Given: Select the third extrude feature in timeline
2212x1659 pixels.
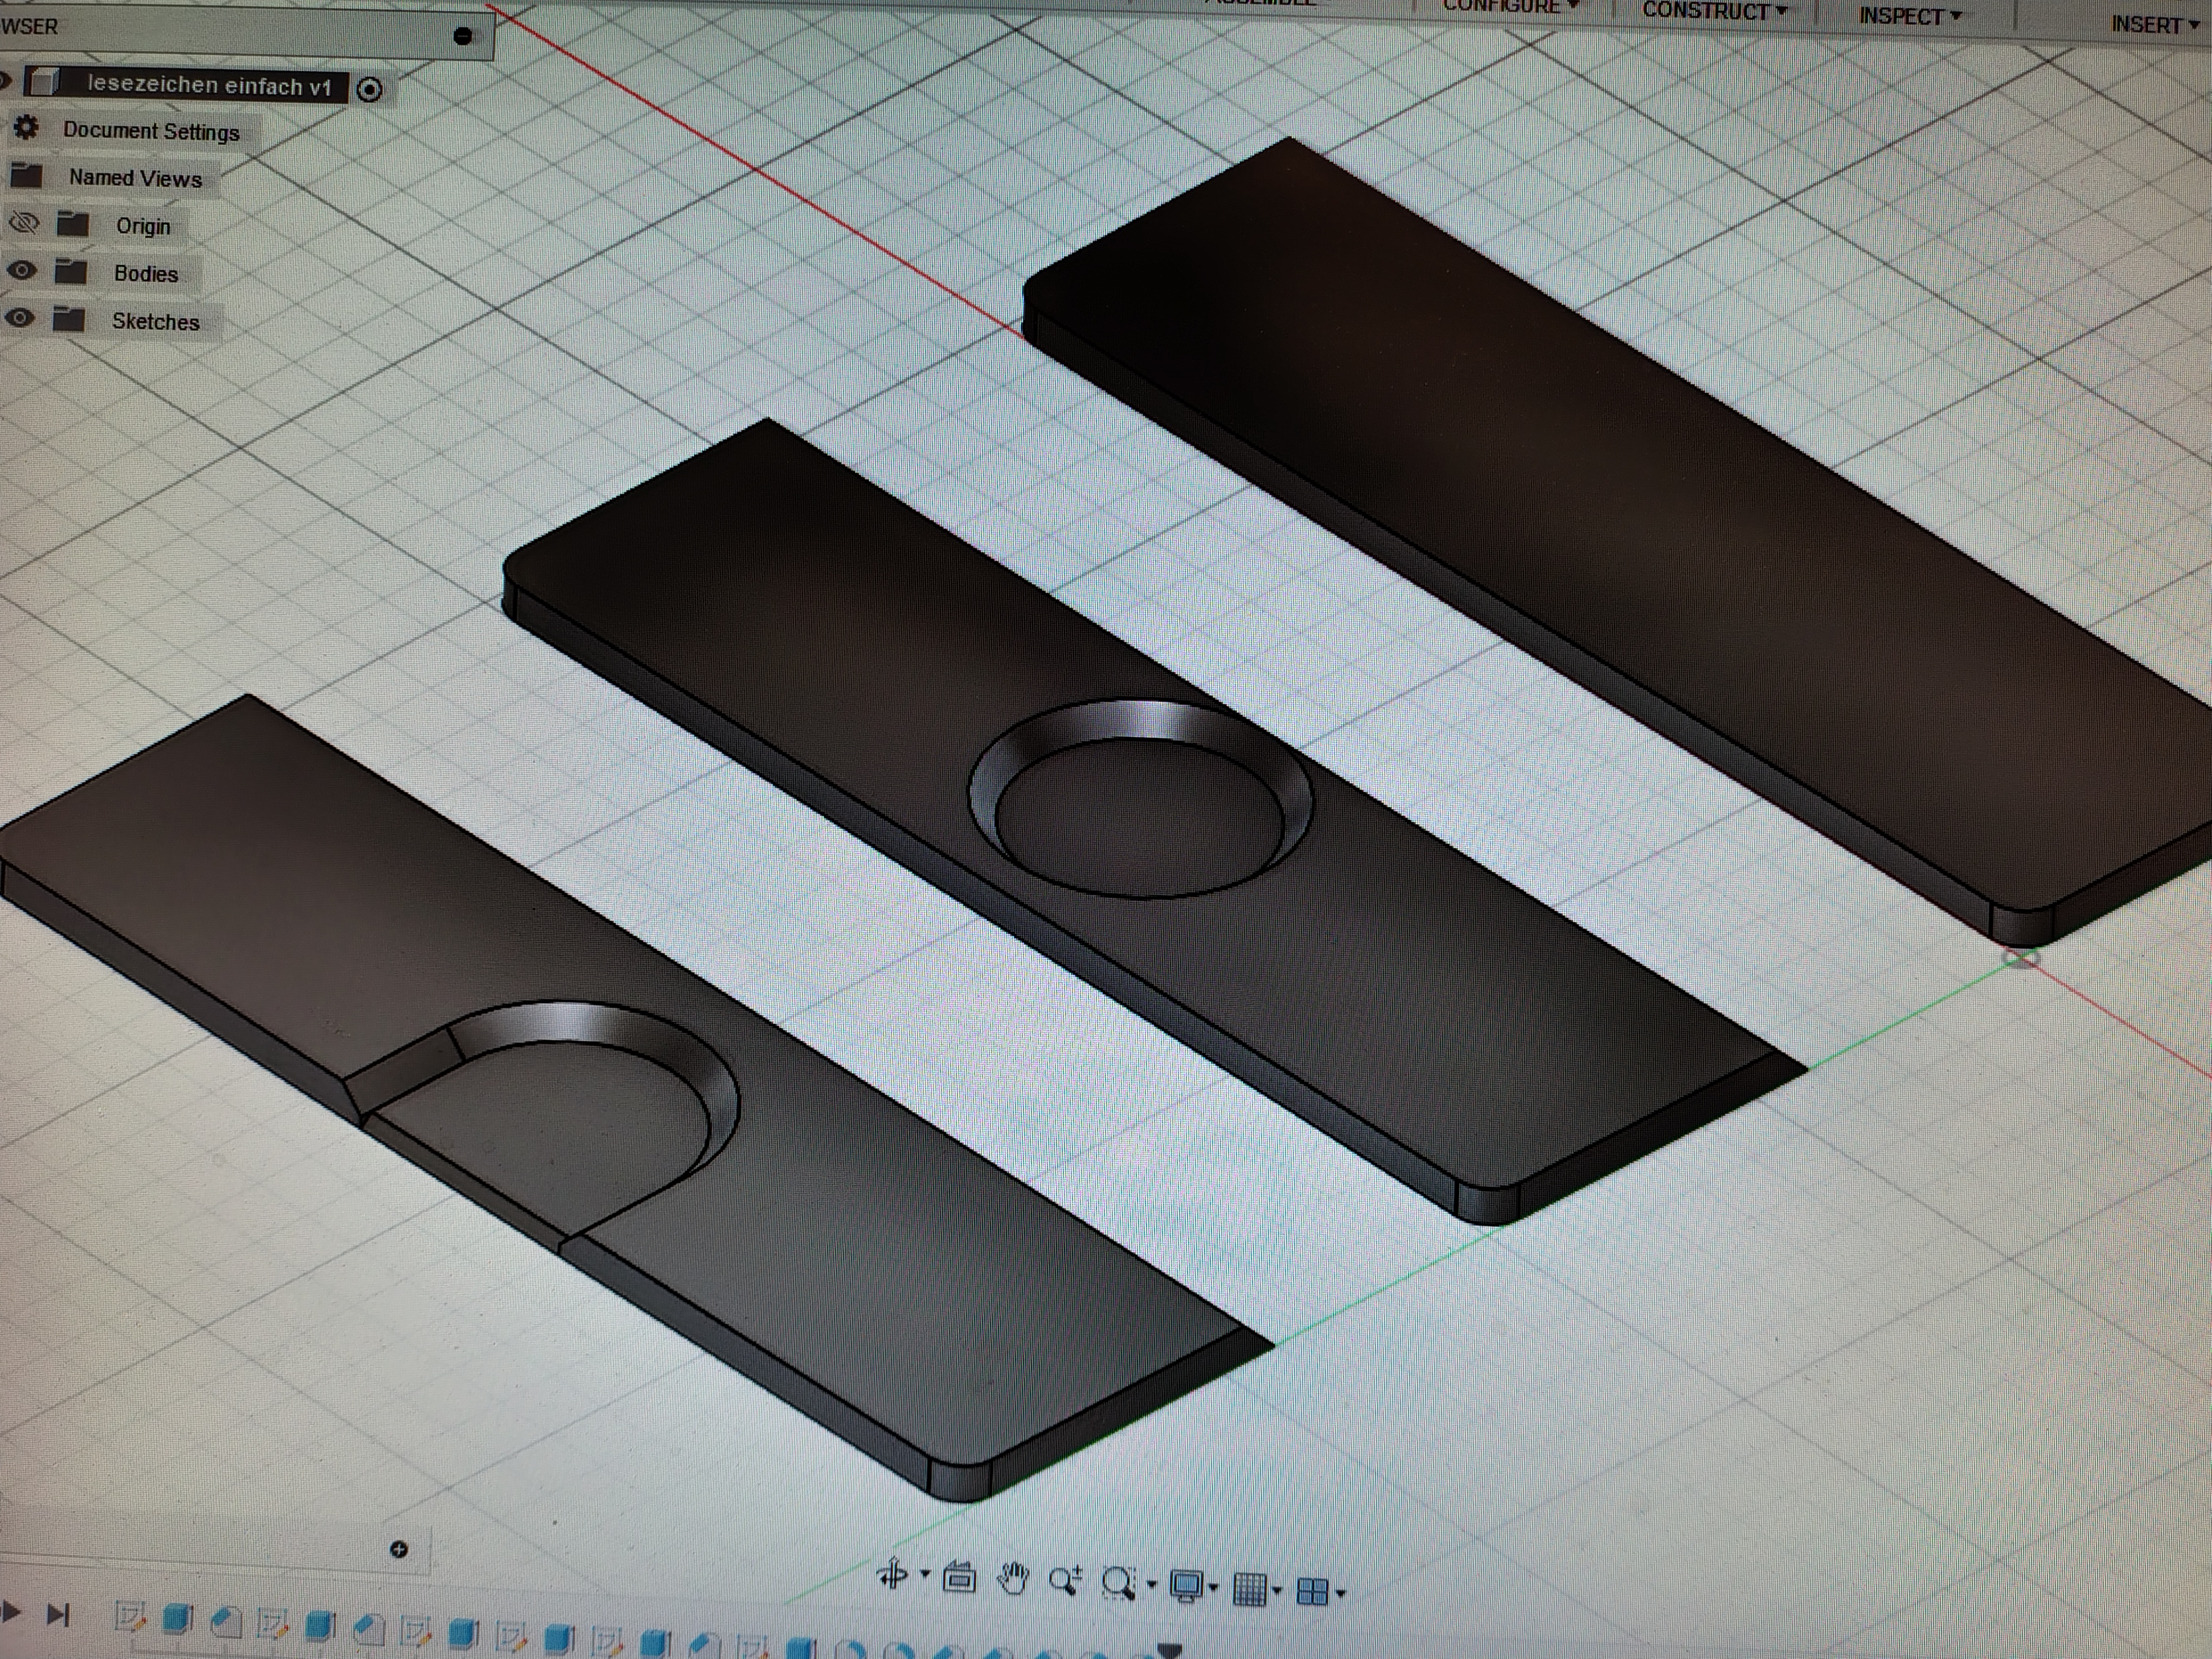Looking at the screenshot, I should point(463,1635).
